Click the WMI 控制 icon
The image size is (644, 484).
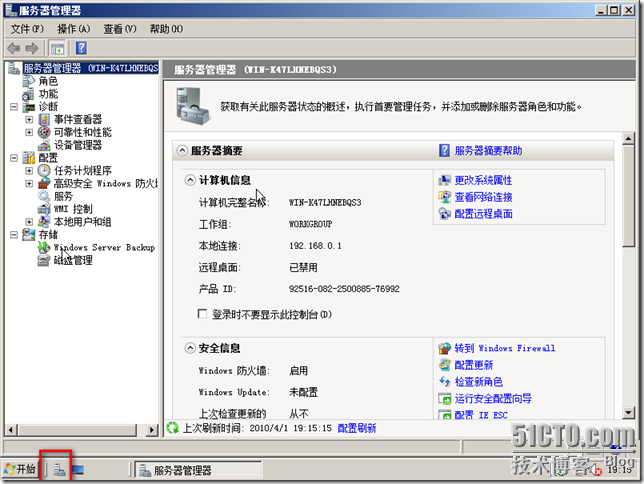[x=44, y=209]
